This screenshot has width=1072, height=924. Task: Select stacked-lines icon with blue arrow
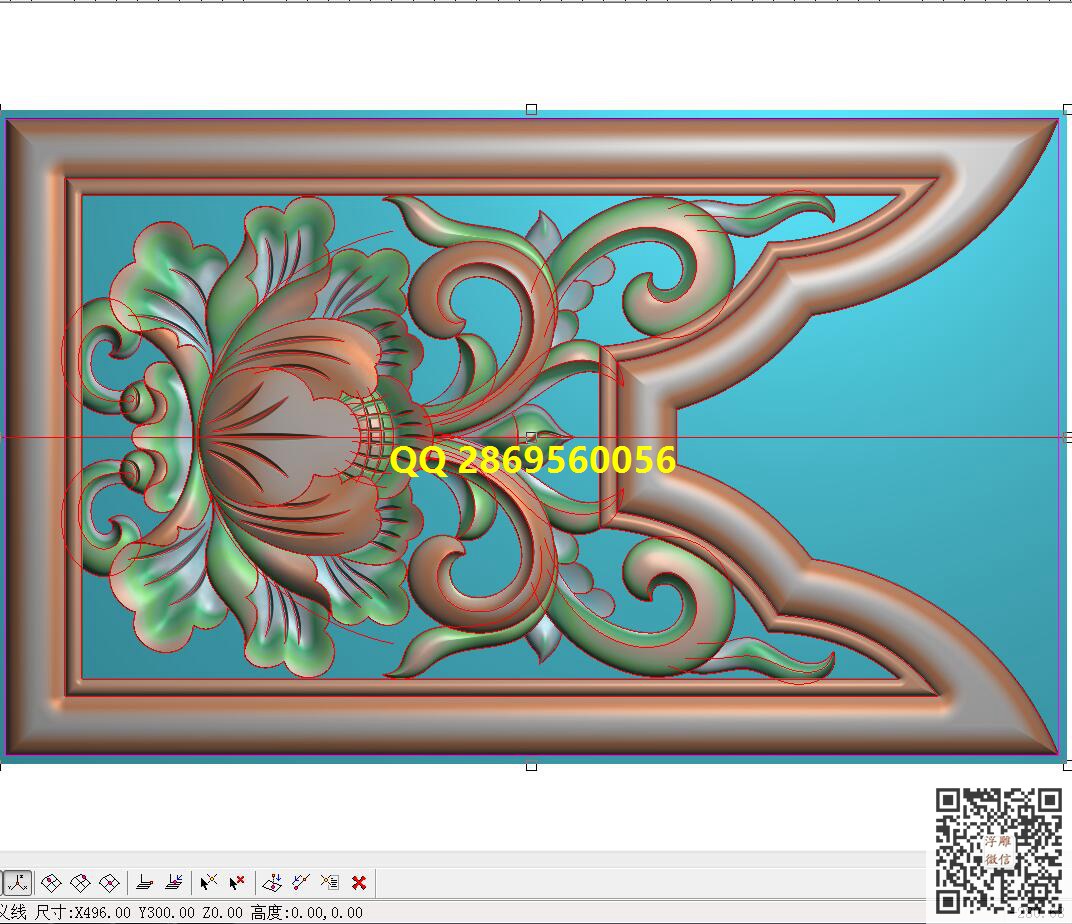tap(174, 883)
